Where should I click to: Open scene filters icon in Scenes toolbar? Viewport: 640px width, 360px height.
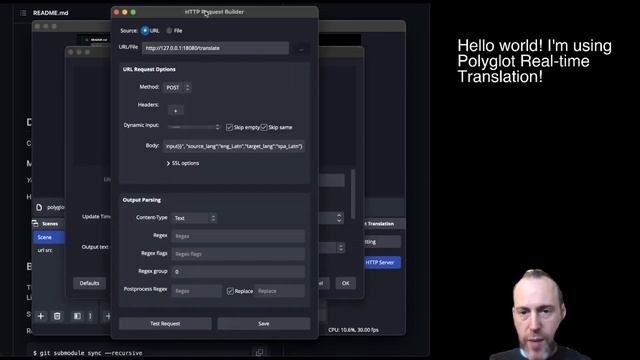coord(77,316)
